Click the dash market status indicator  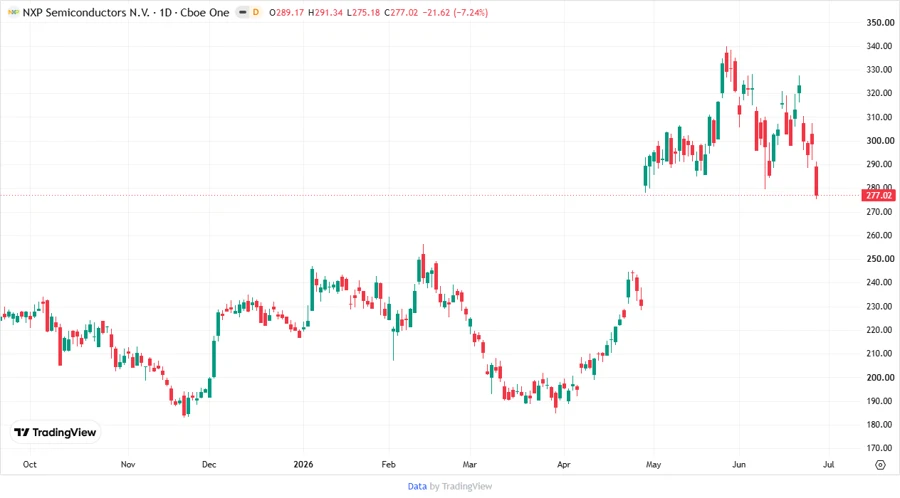coord(243,12)
